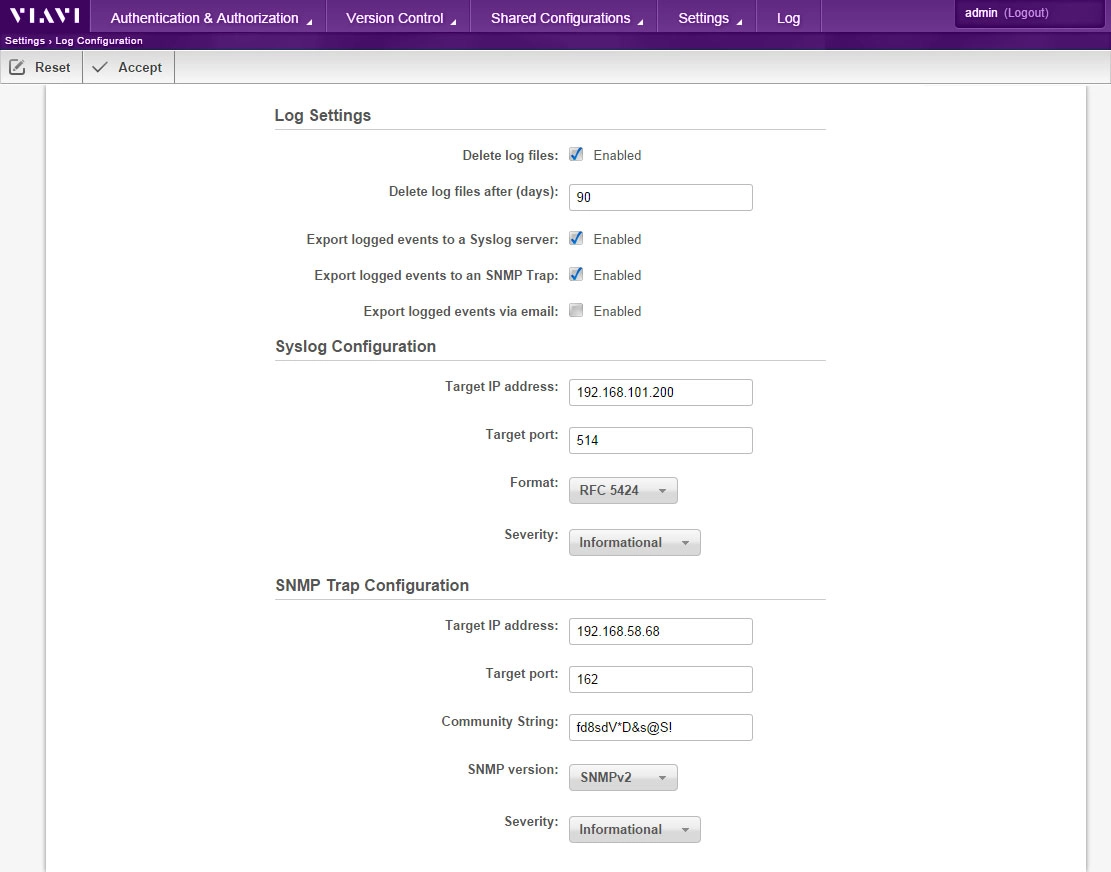This screenshot has height=872, width=1111.
Task: Click the Community String field
Action: coord(660,727)
